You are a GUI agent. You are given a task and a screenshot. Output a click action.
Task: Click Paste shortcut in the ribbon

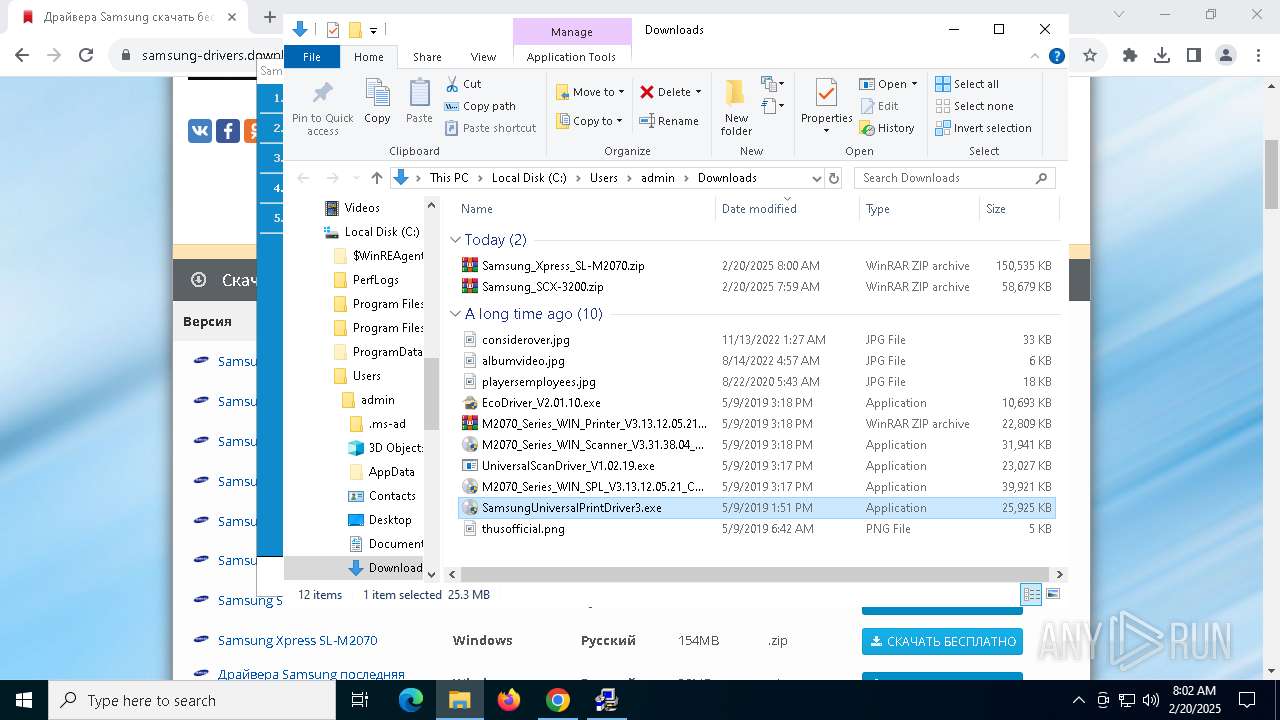[x=490, y=128]
